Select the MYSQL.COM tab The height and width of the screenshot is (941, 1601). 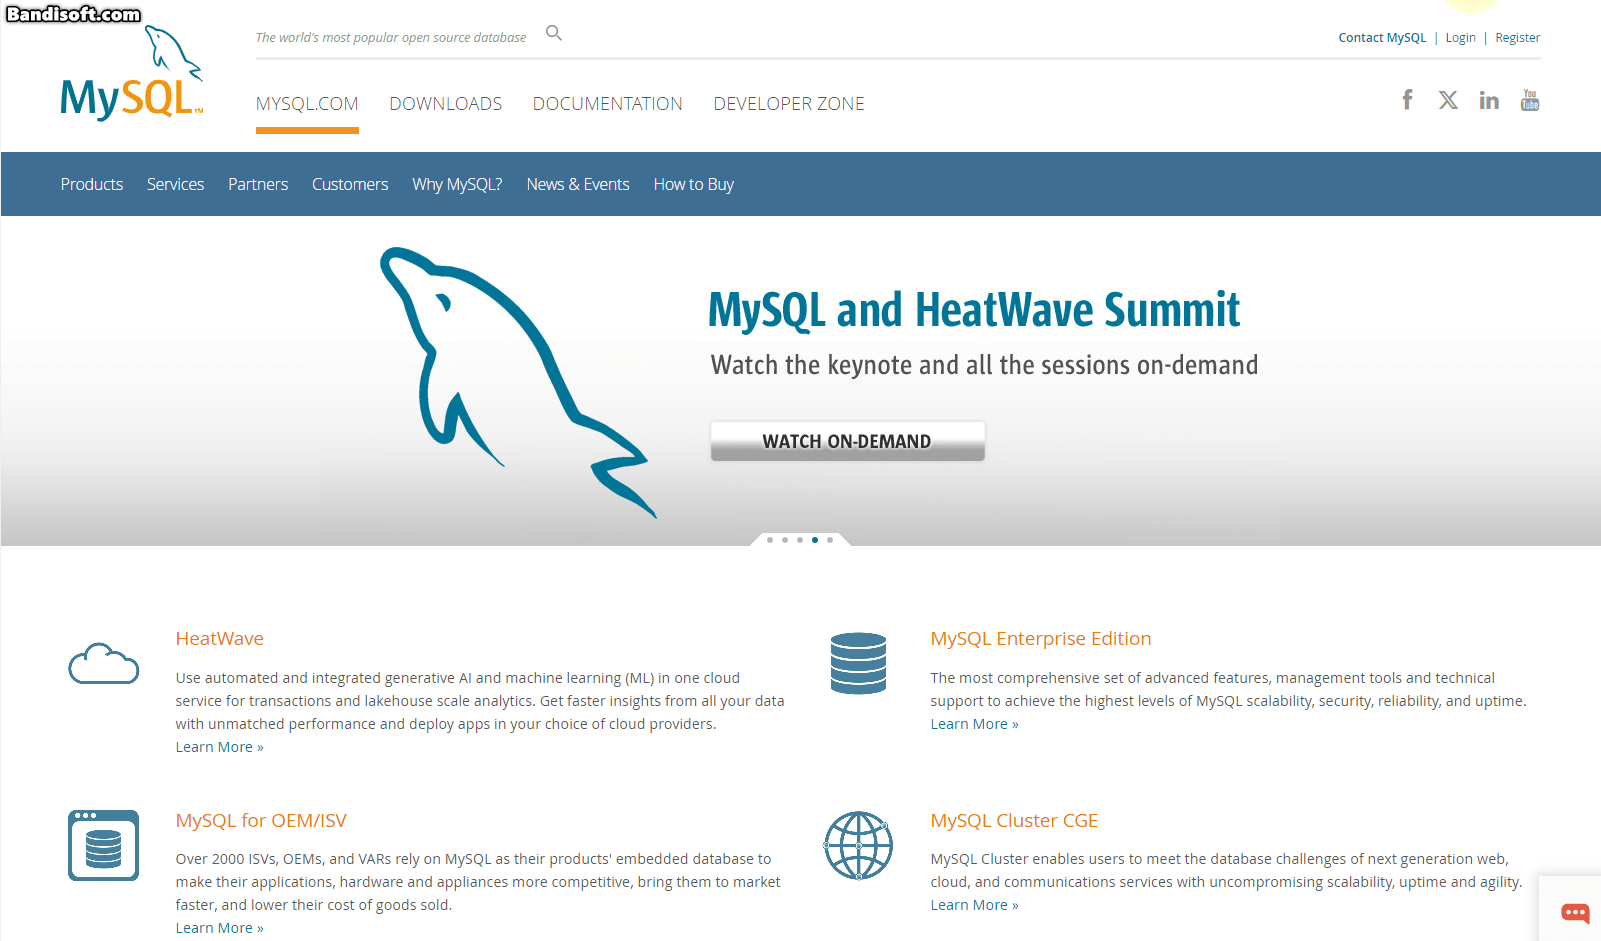click(x=307, y=104)
